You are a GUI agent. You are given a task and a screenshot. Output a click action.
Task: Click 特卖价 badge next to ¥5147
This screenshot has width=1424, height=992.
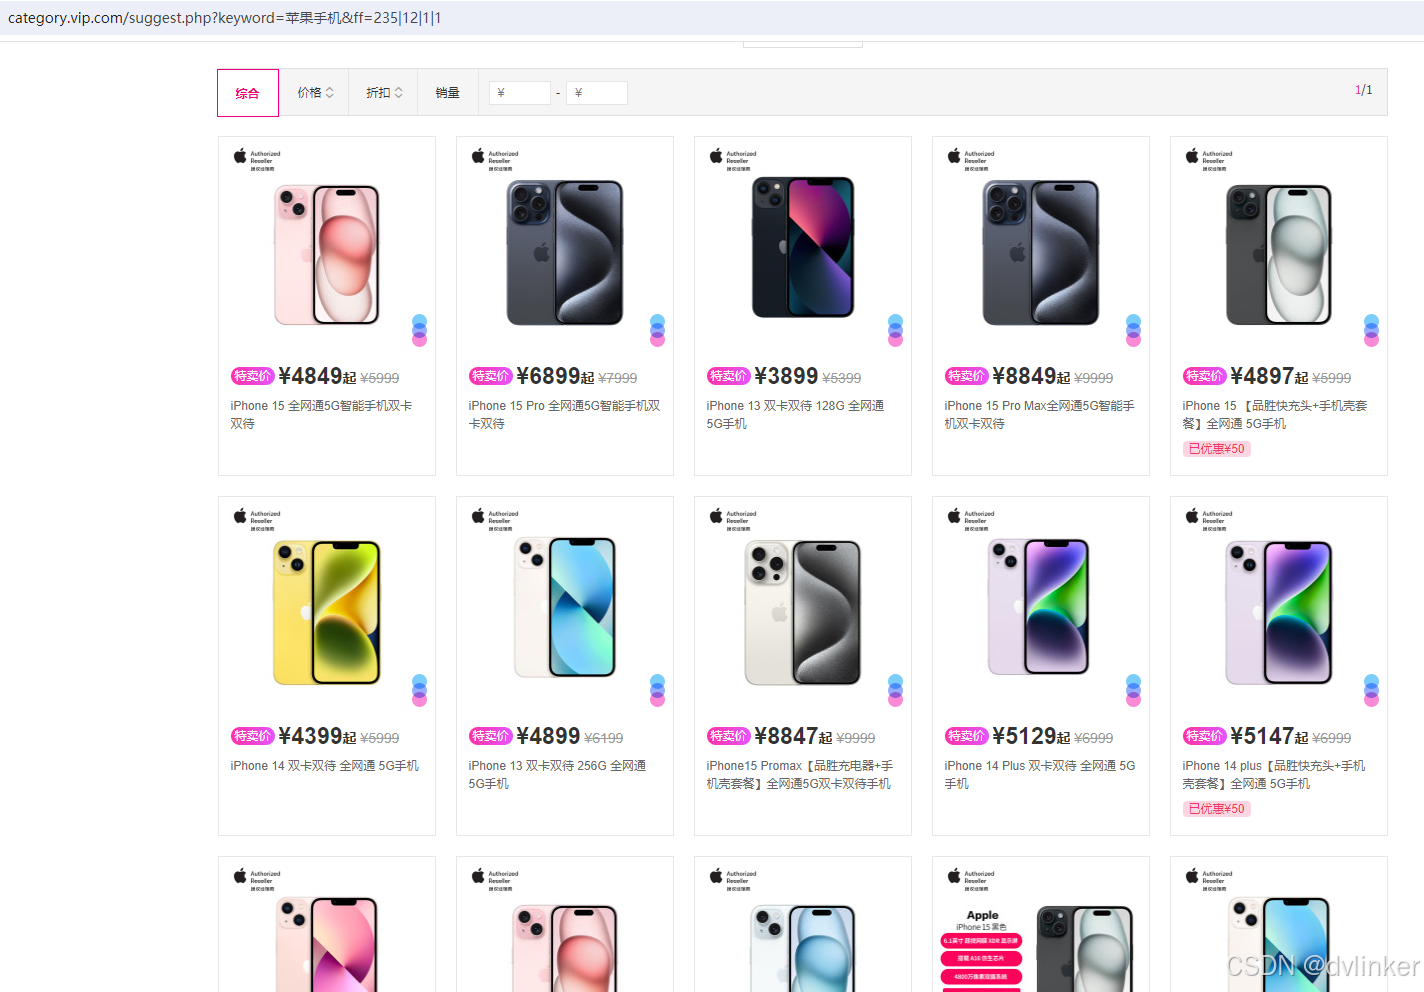tap(1204, 736)
